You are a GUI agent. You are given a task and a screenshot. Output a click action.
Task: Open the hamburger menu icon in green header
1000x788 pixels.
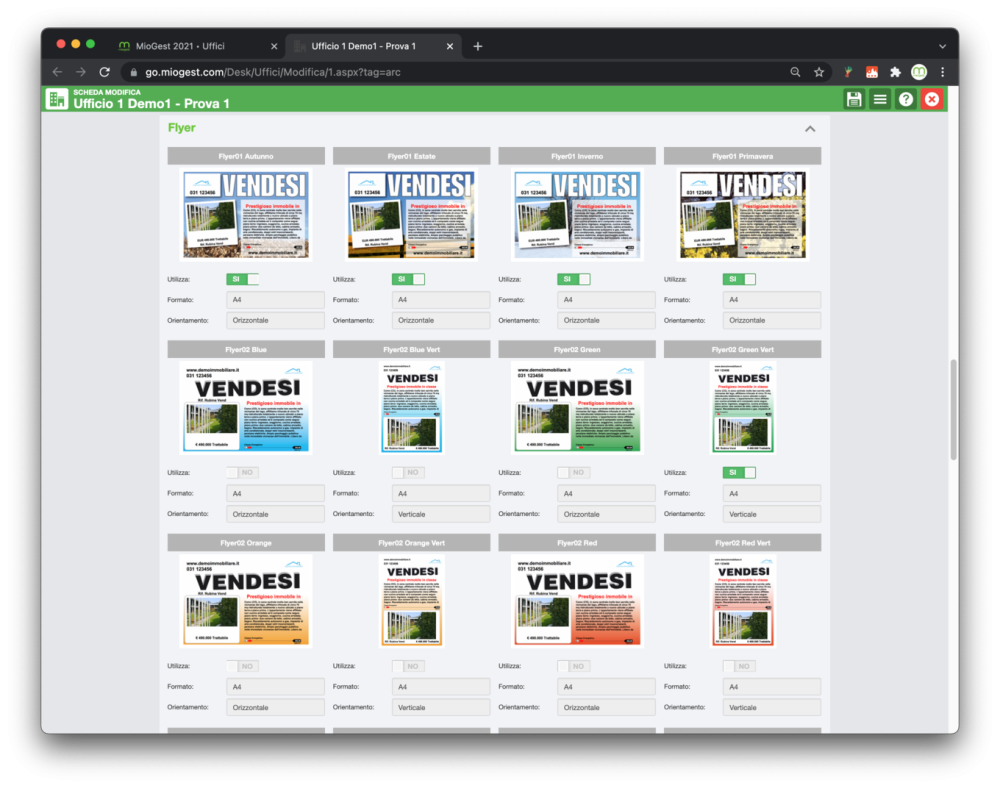coord(879,99)
